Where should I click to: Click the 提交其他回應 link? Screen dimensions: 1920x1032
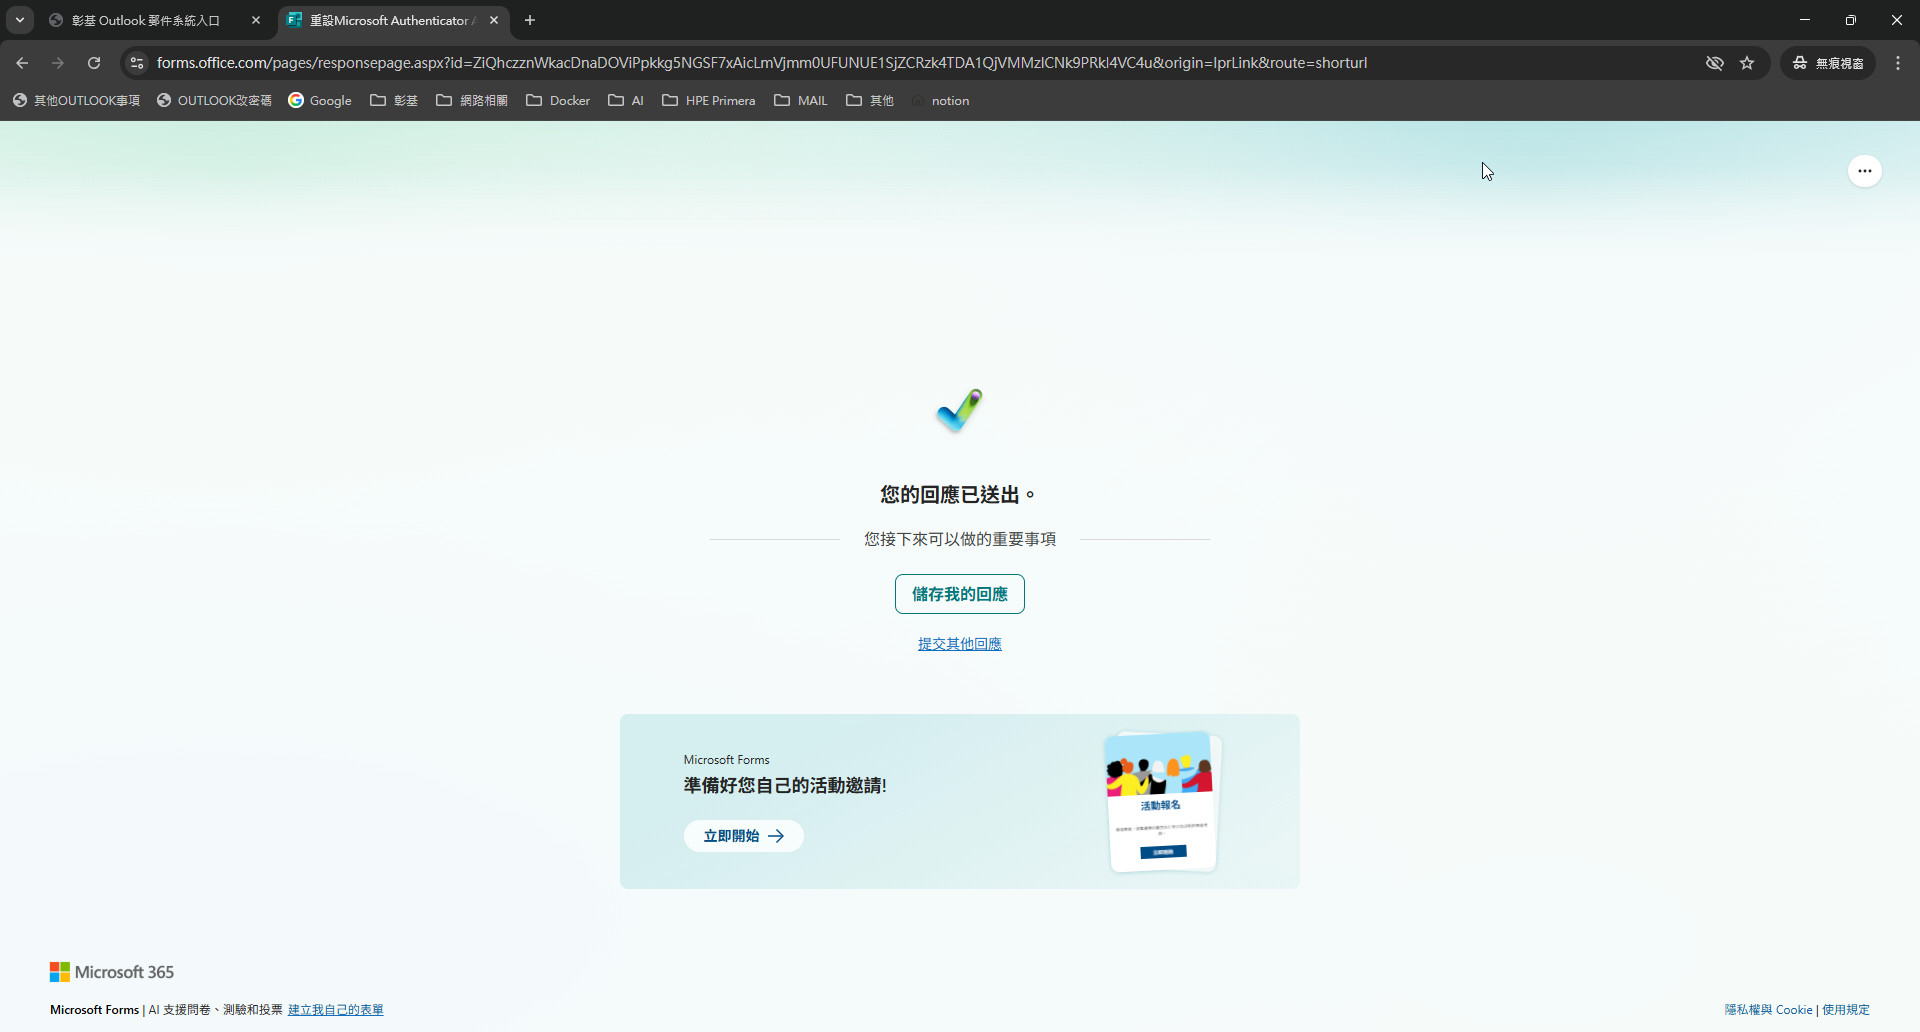[959, 644]
